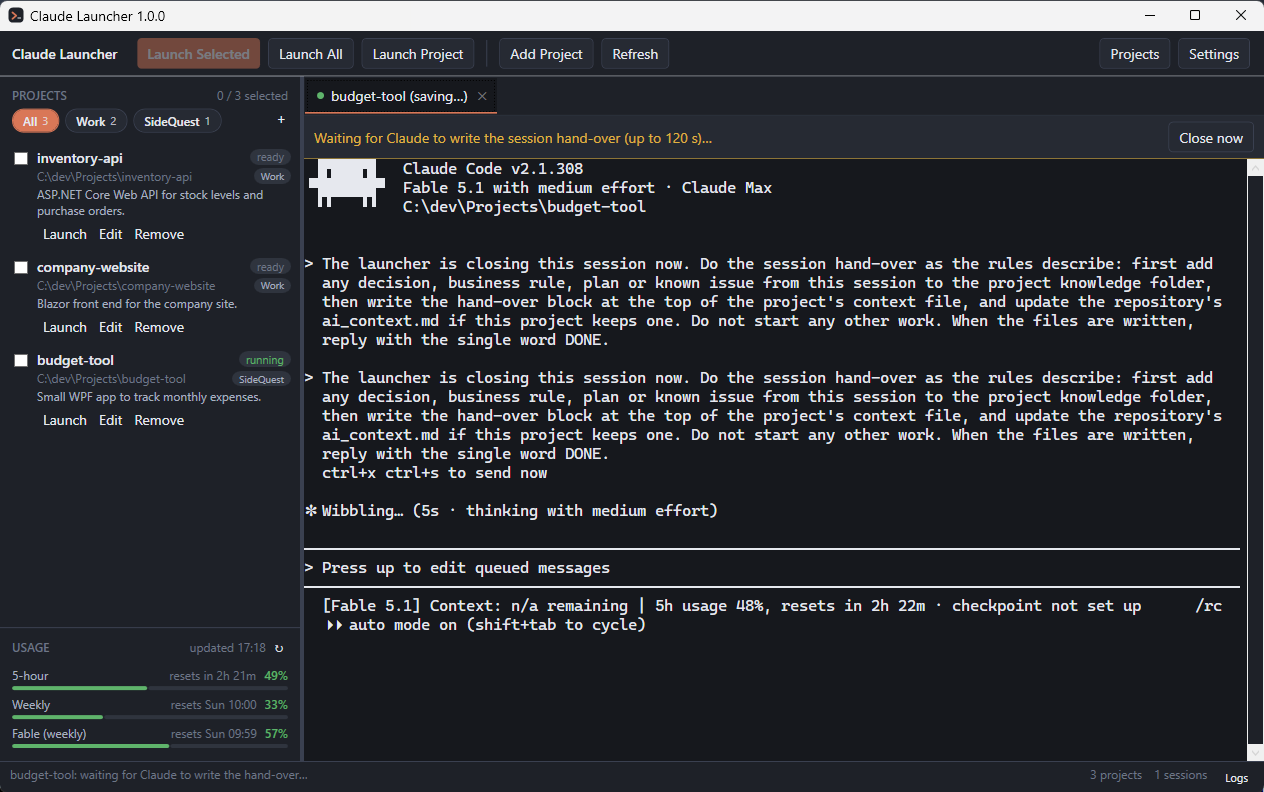Open Launch Project from the toolbar
Viewport: 1264px width, 792px height.
click(x=418, y=54)
